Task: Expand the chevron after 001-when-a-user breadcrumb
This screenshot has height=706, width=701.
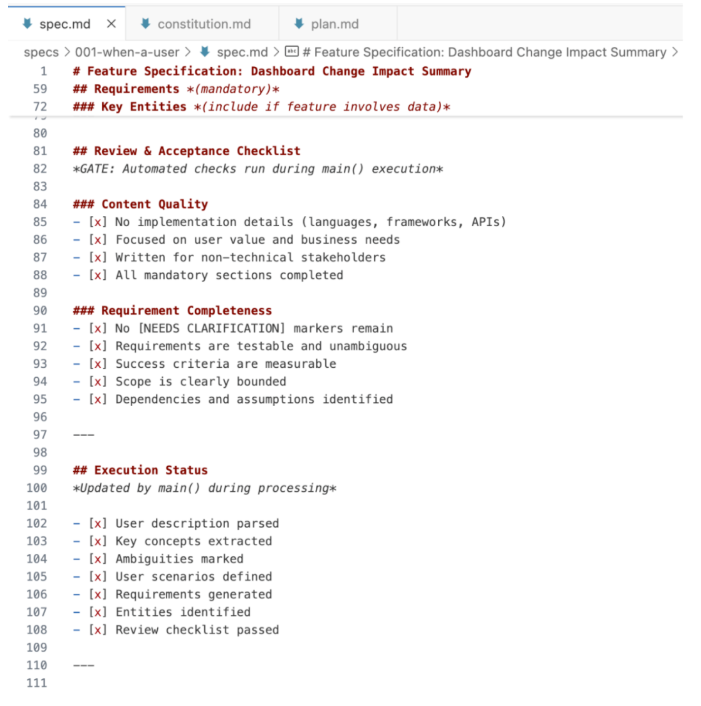Action: coord(188,52)
